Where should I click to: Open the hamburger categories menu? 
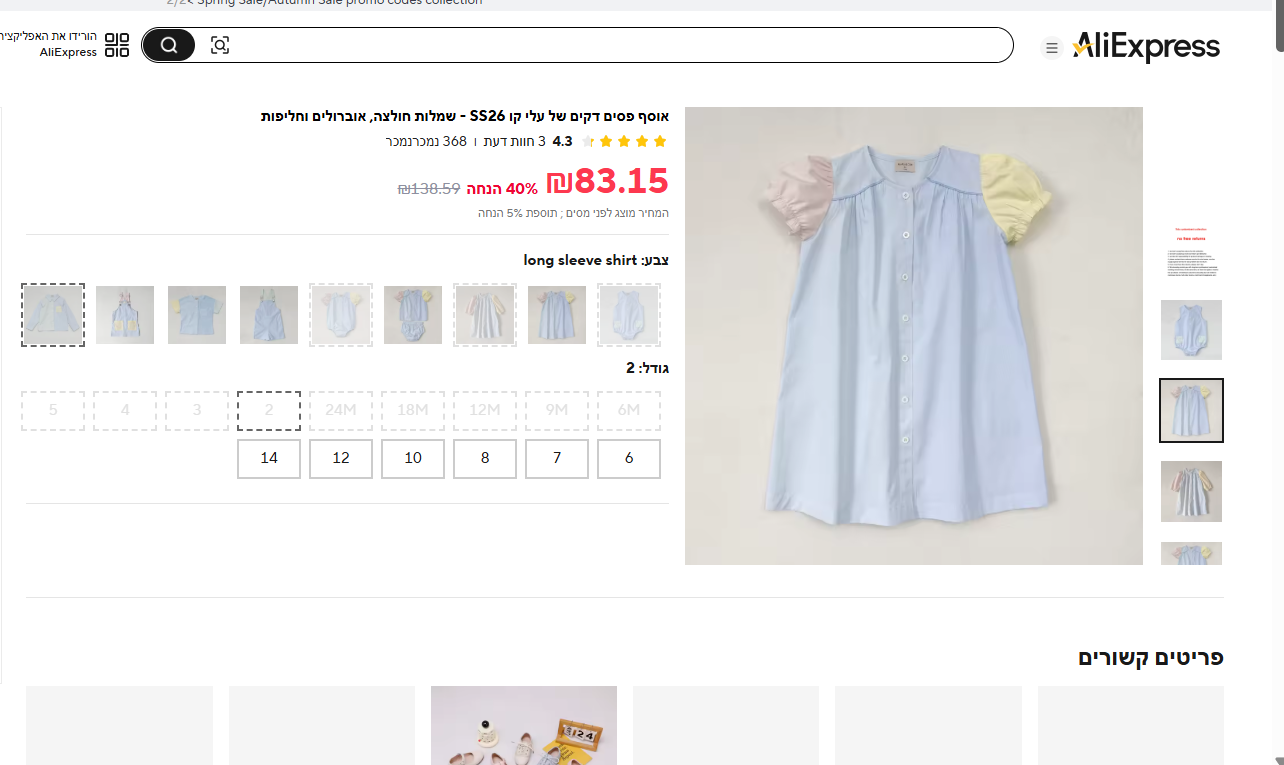click(x=1051, y=47)
